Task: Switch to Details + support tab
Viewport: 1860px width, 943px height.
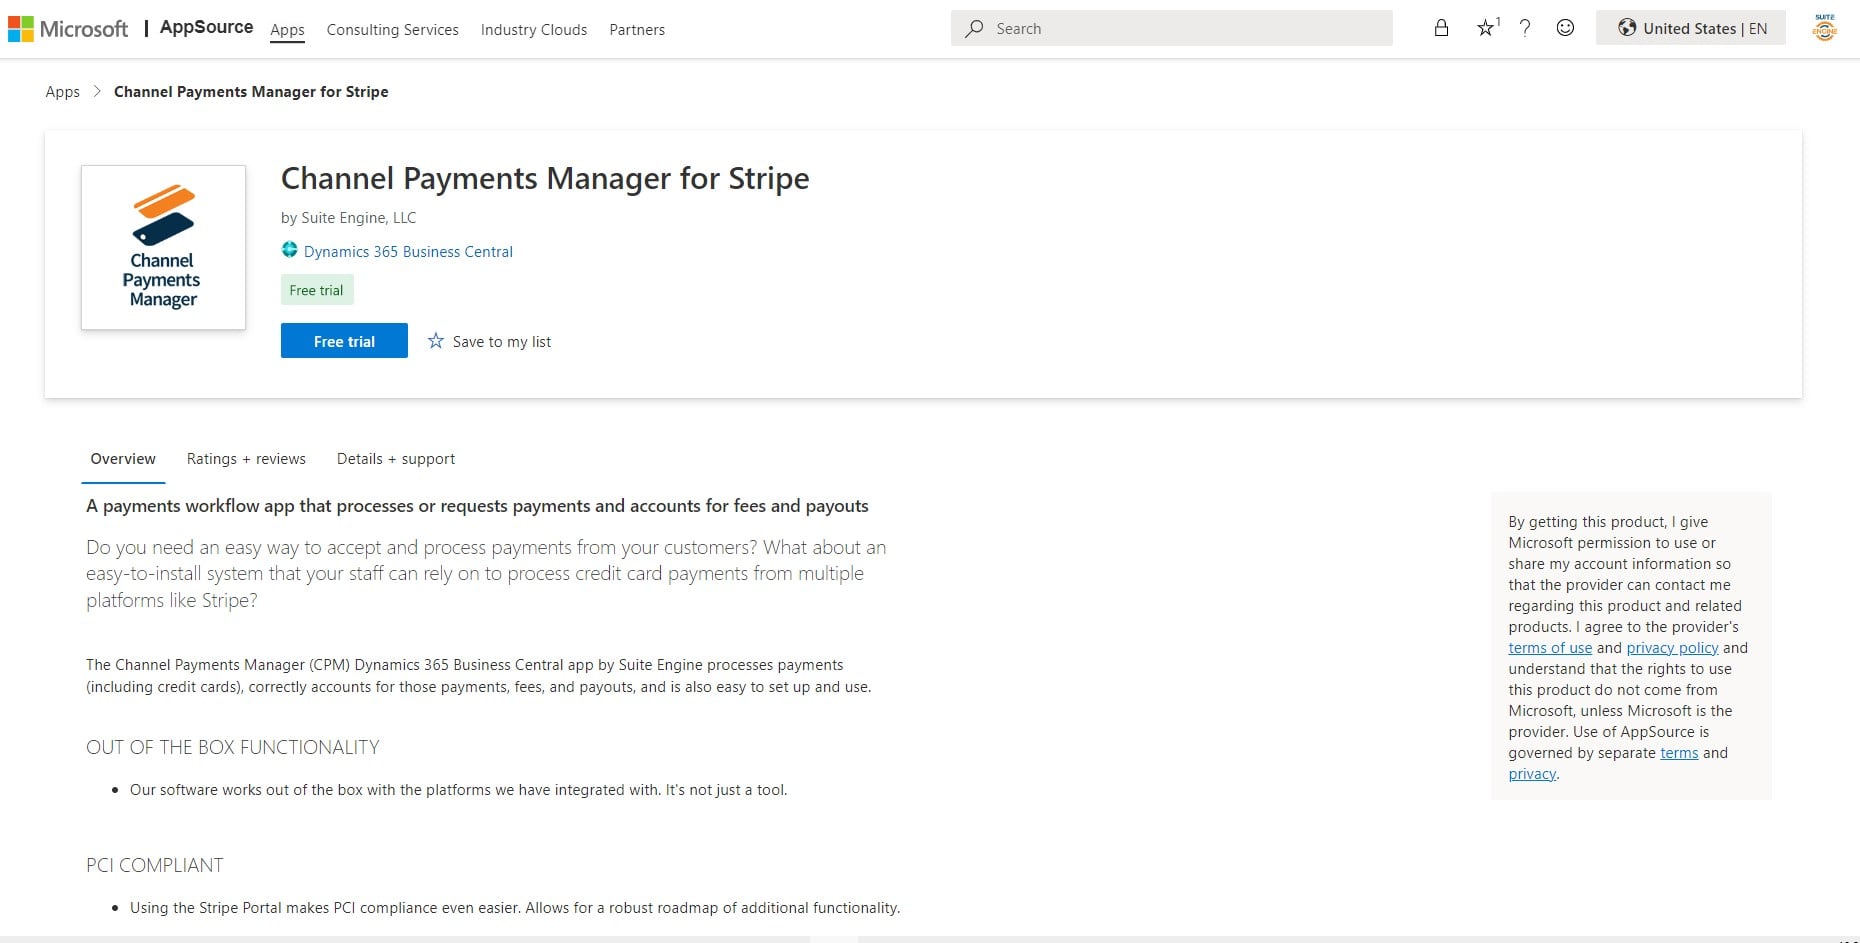Action: coord(396,459)
